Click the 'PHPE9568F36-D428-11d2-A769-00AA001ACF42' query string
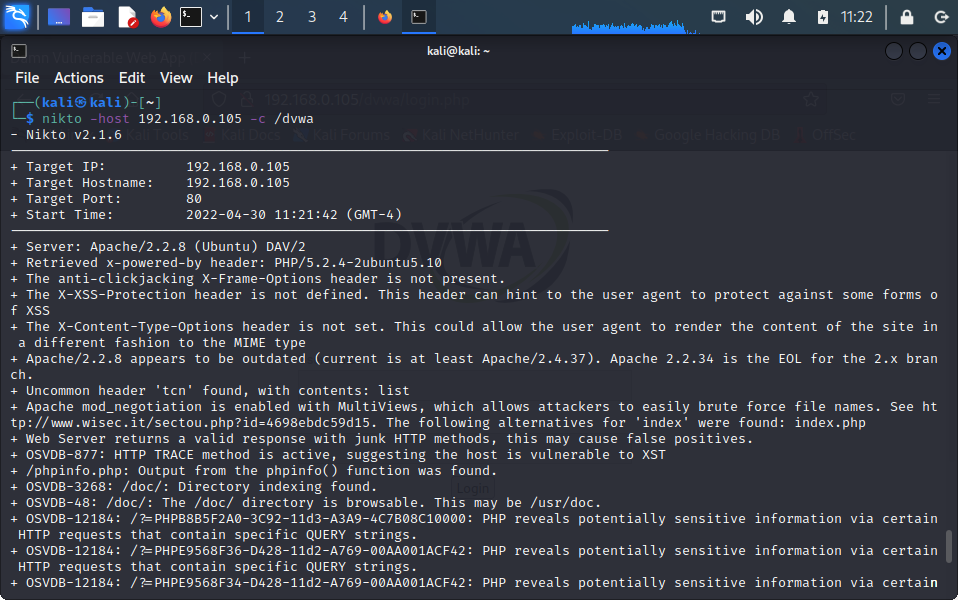This screenshot has width=958, height=600. (x=310, y=551)
